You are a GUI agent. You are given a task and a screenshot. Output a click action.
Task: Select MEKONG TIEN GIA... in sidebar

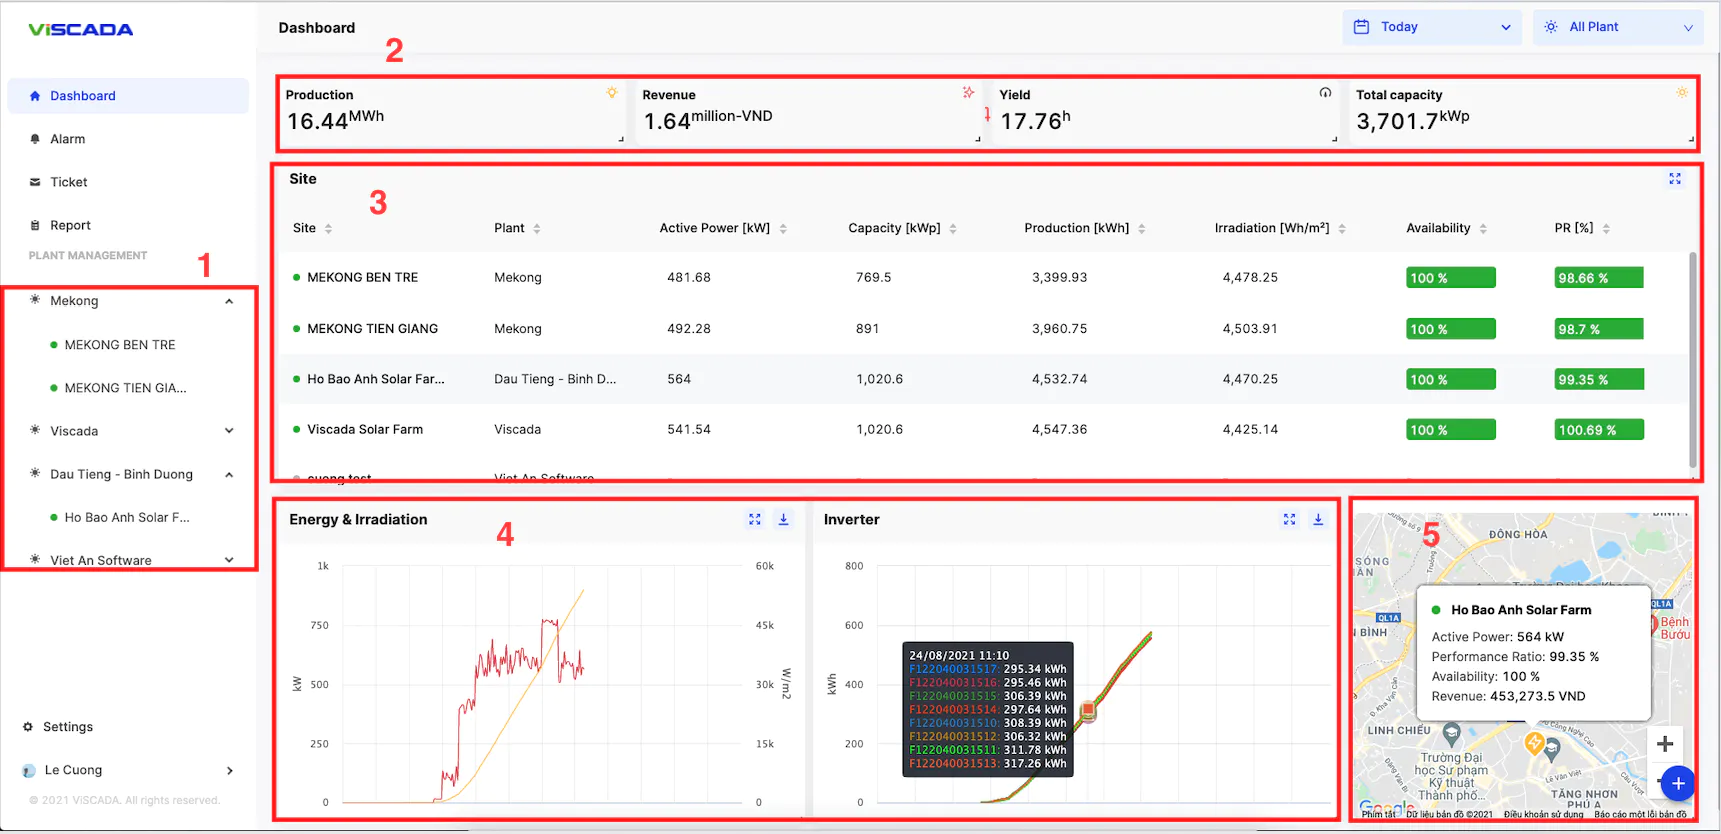pyautogui.click(x=125, y=388)
